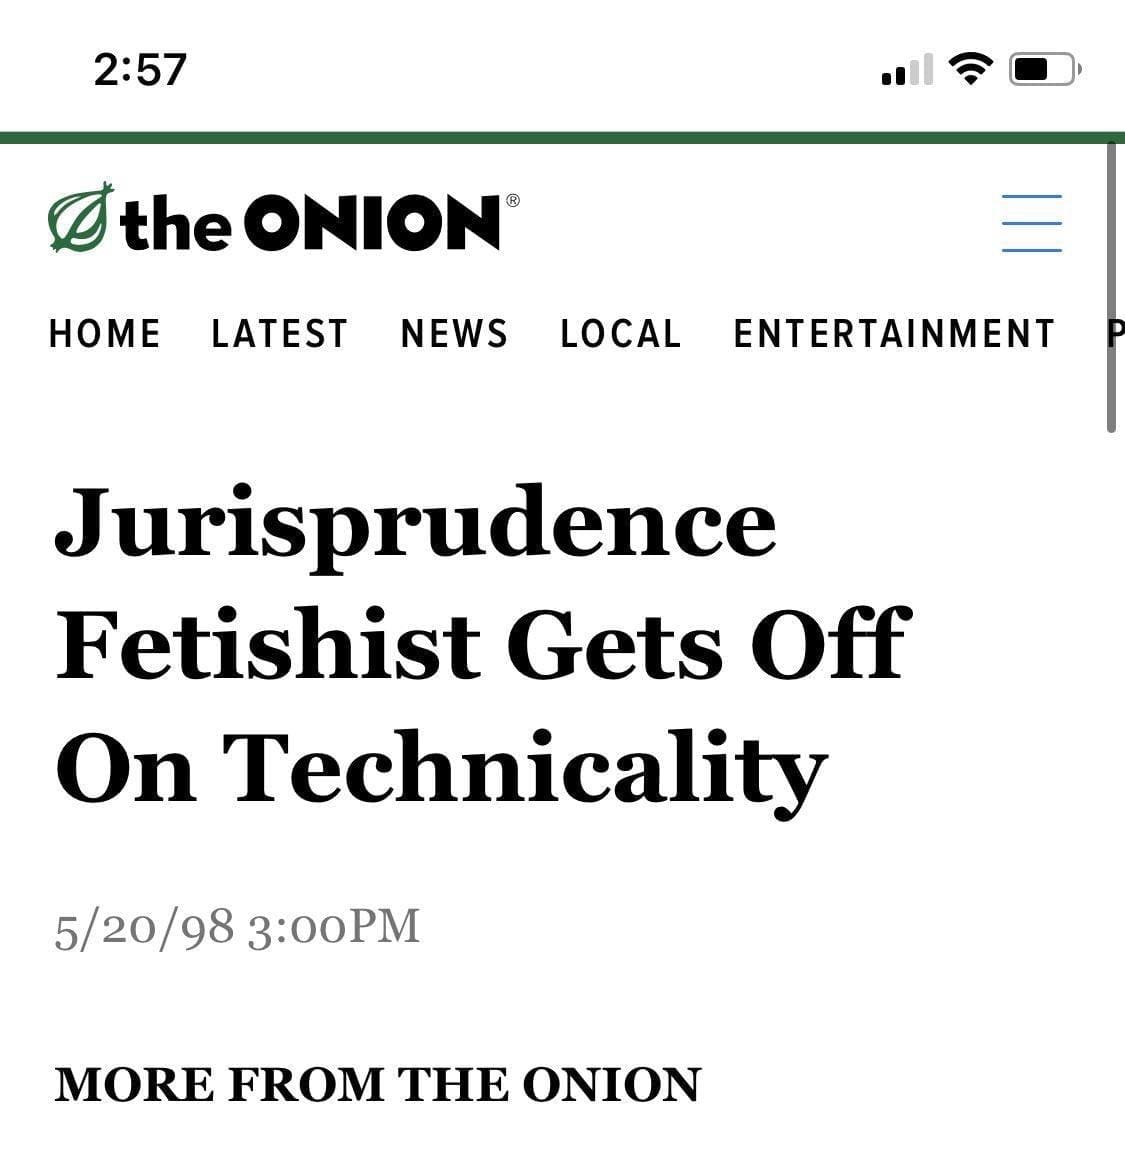The image size is (1125, 1161).
Task: Click the page's vertical scrollbar
Action: coord(1111,290)
